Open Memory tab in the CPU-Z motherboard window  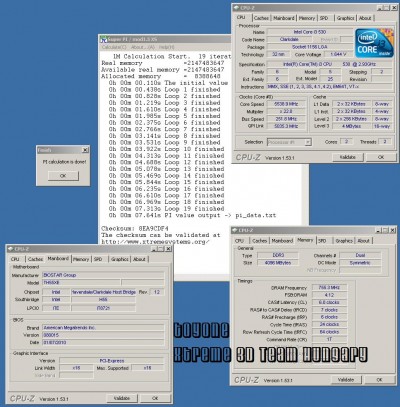click(81, 259)
